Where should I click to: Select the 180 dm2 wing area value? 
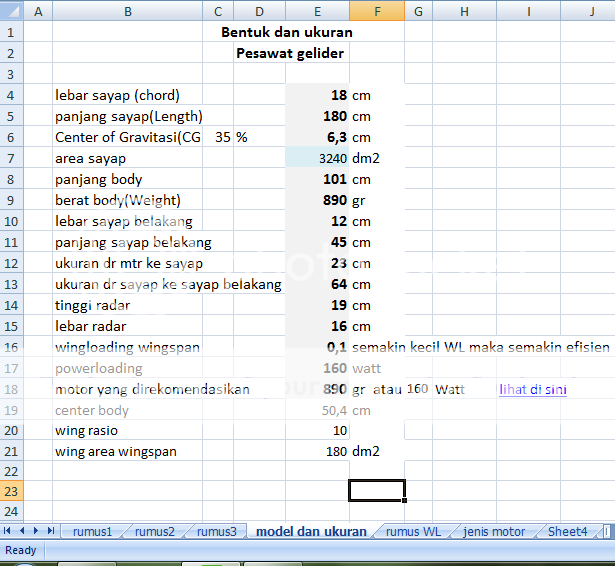coord(317,451)
